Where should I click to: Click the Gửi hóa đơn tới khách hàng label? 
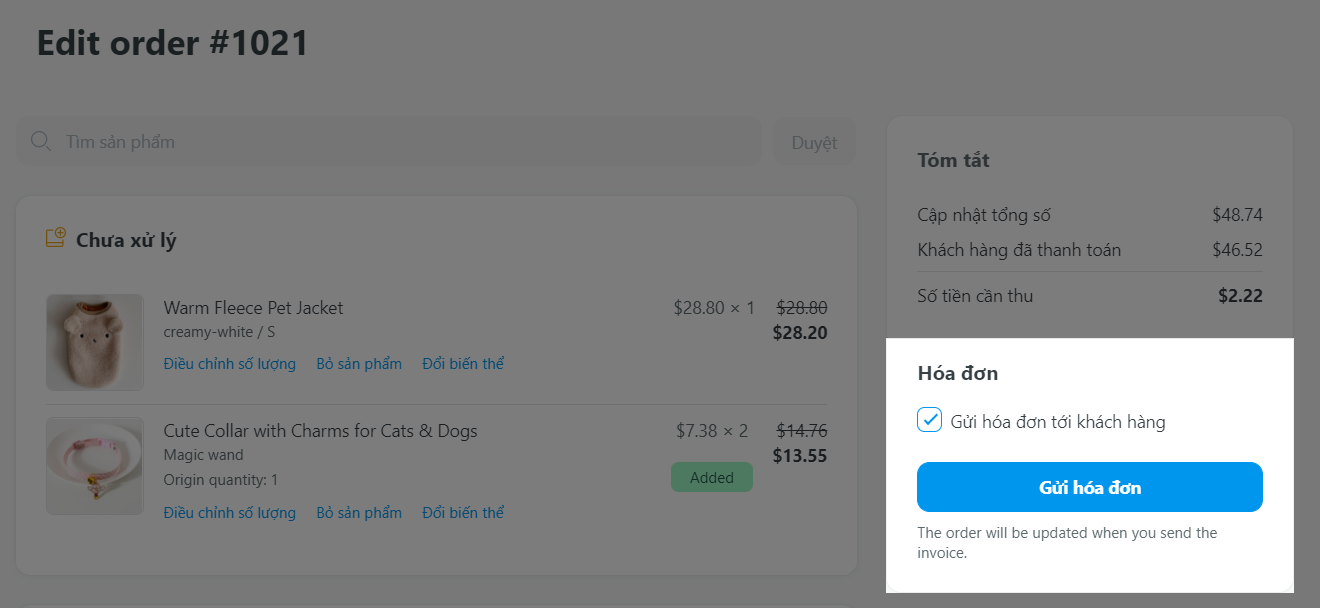click(x=1058, y=422)
